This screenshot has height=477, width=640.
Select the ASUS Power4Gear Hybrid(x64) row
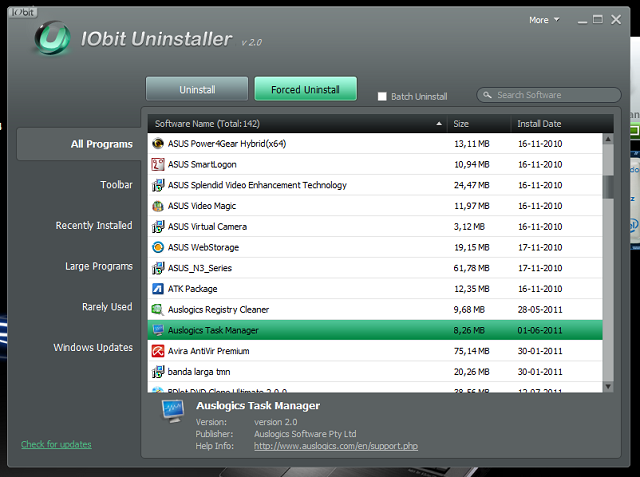click(375, 144)
